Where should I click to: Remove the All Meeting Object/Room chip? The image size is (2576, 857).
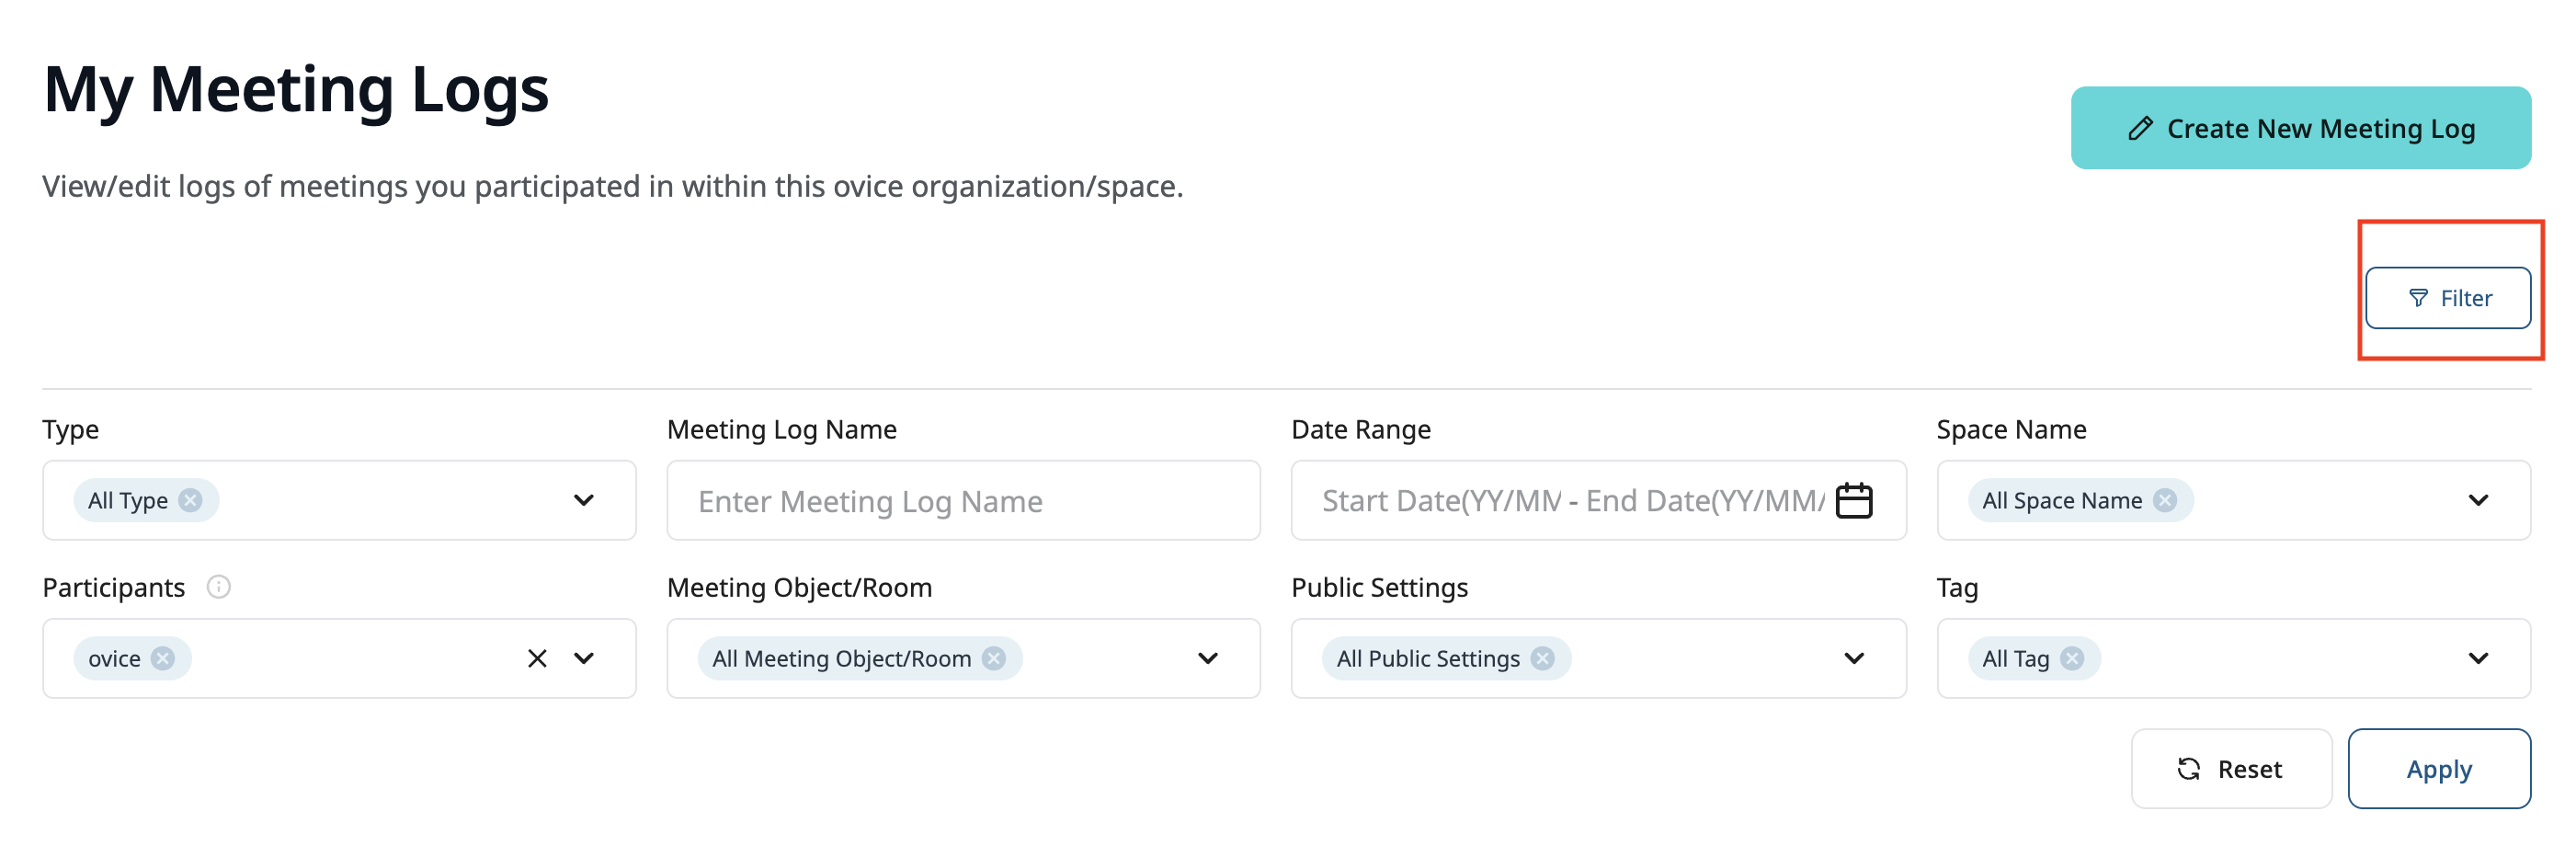pyautogui.click(x=993, y=658)
